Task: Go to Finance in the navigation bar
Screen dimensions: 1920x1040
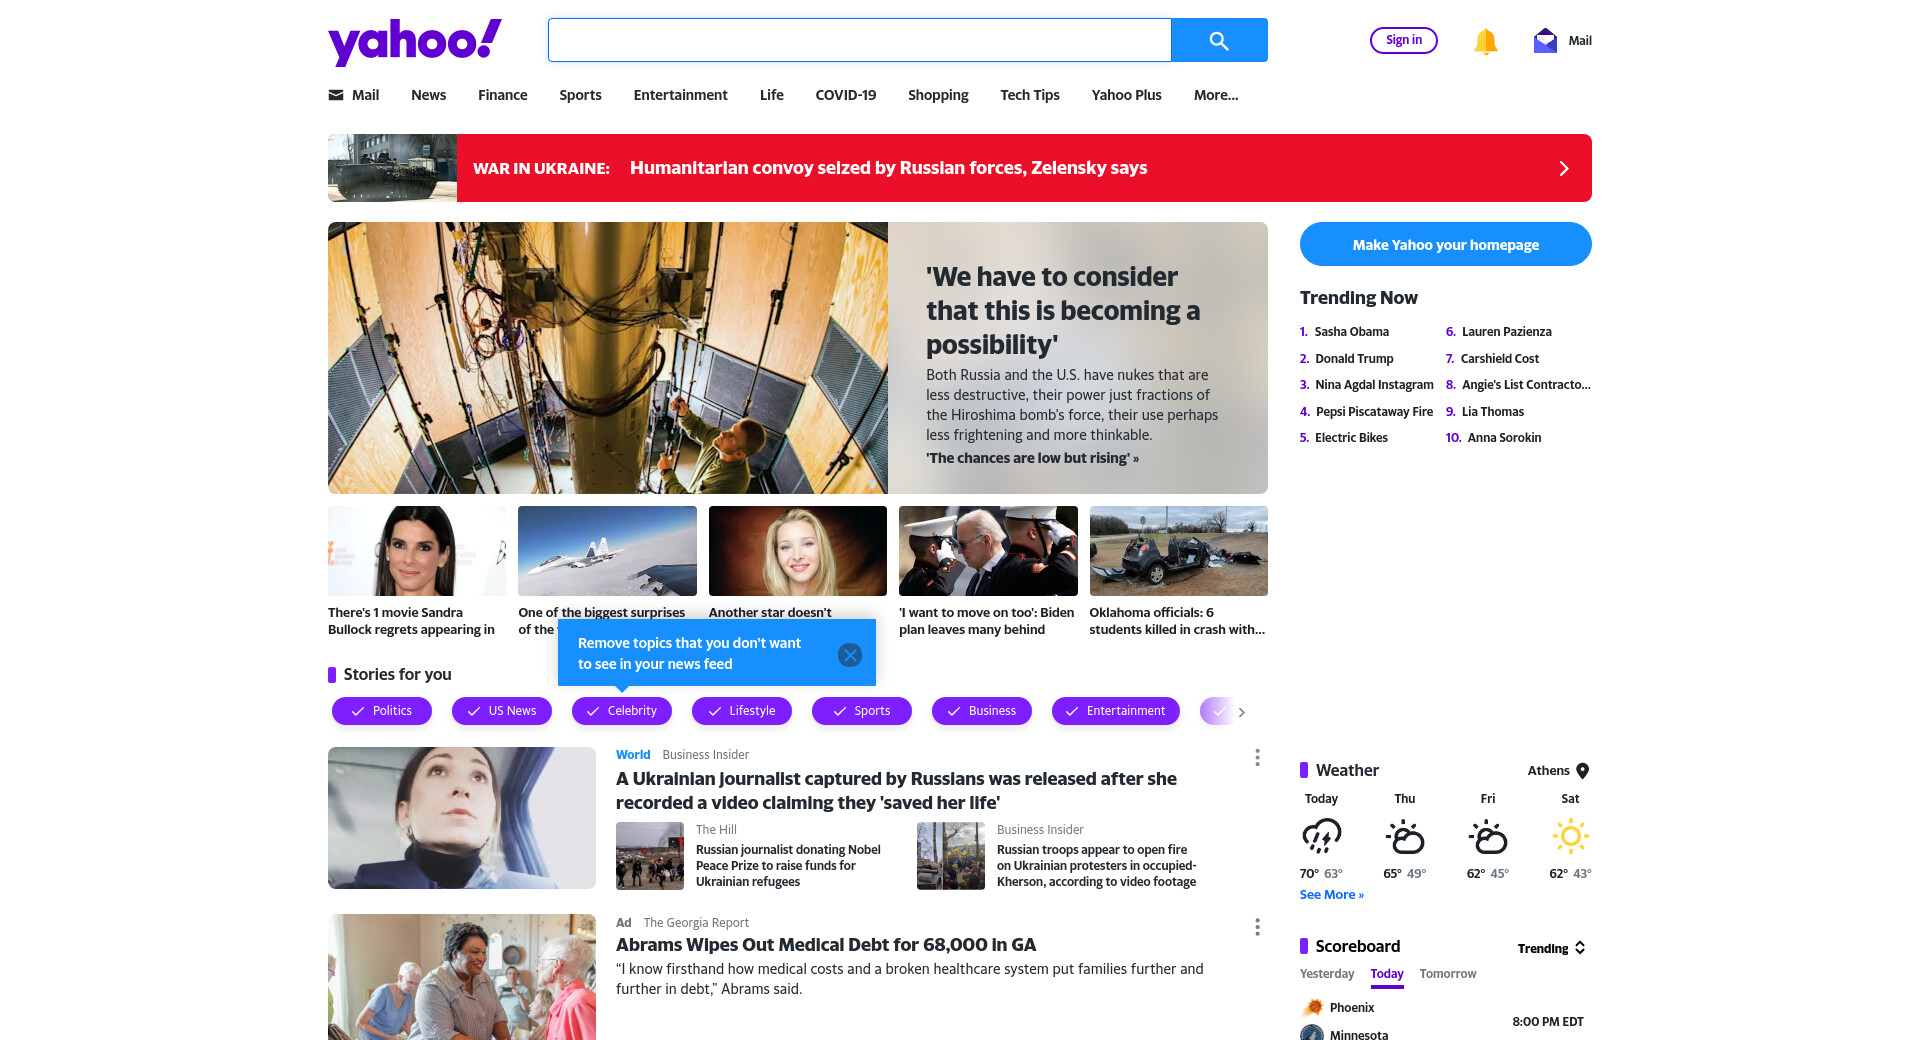Action: tap(502, 95)
